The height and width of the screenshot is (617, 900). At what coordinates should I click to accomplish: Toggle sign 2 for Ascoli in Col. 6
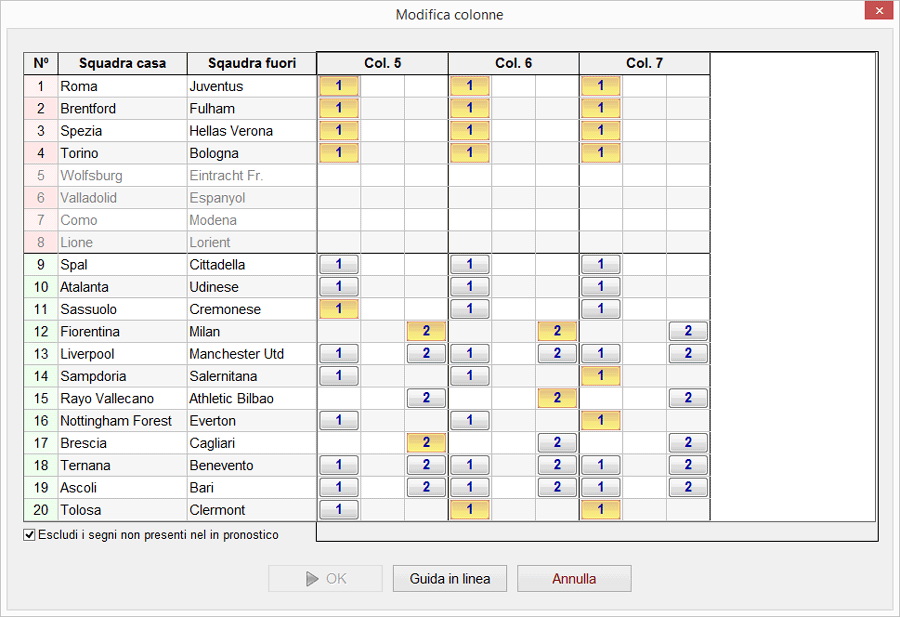[557, 488]
